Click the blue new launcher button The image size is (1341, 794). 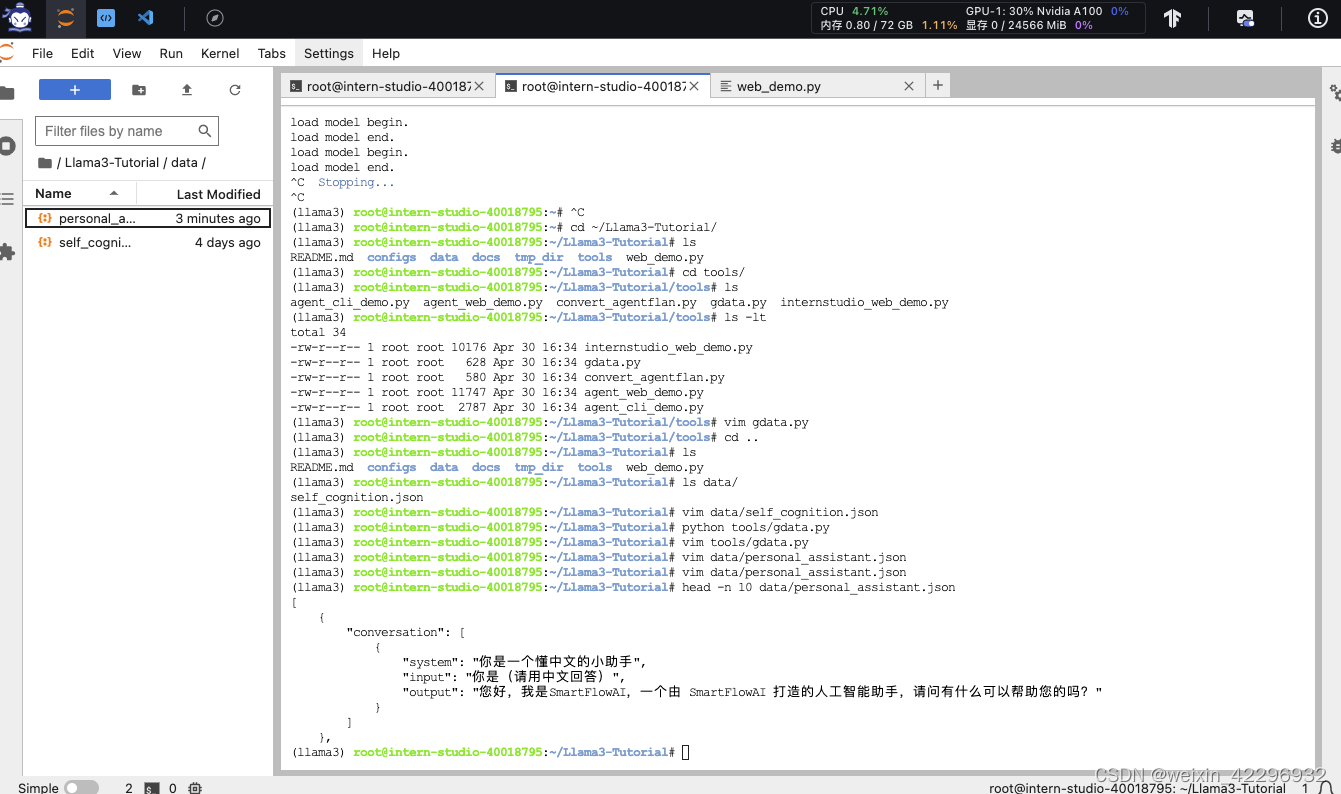(75, 90)
